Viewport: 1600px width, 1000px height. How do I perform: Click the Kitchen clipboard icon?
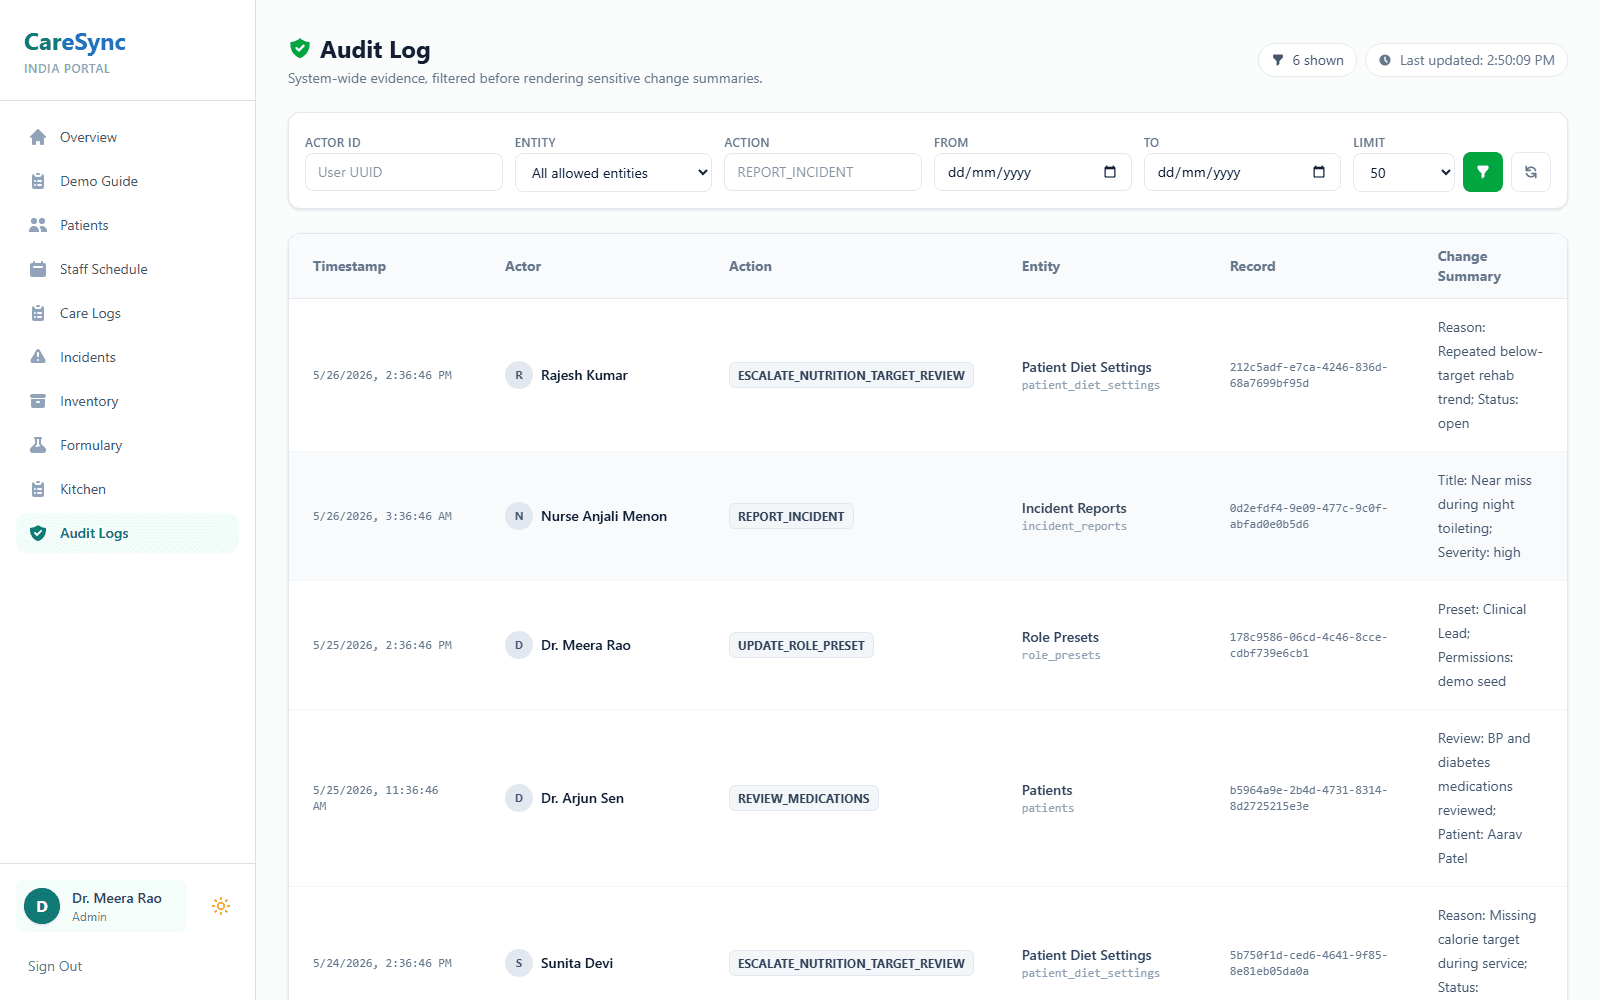(38, 489)
